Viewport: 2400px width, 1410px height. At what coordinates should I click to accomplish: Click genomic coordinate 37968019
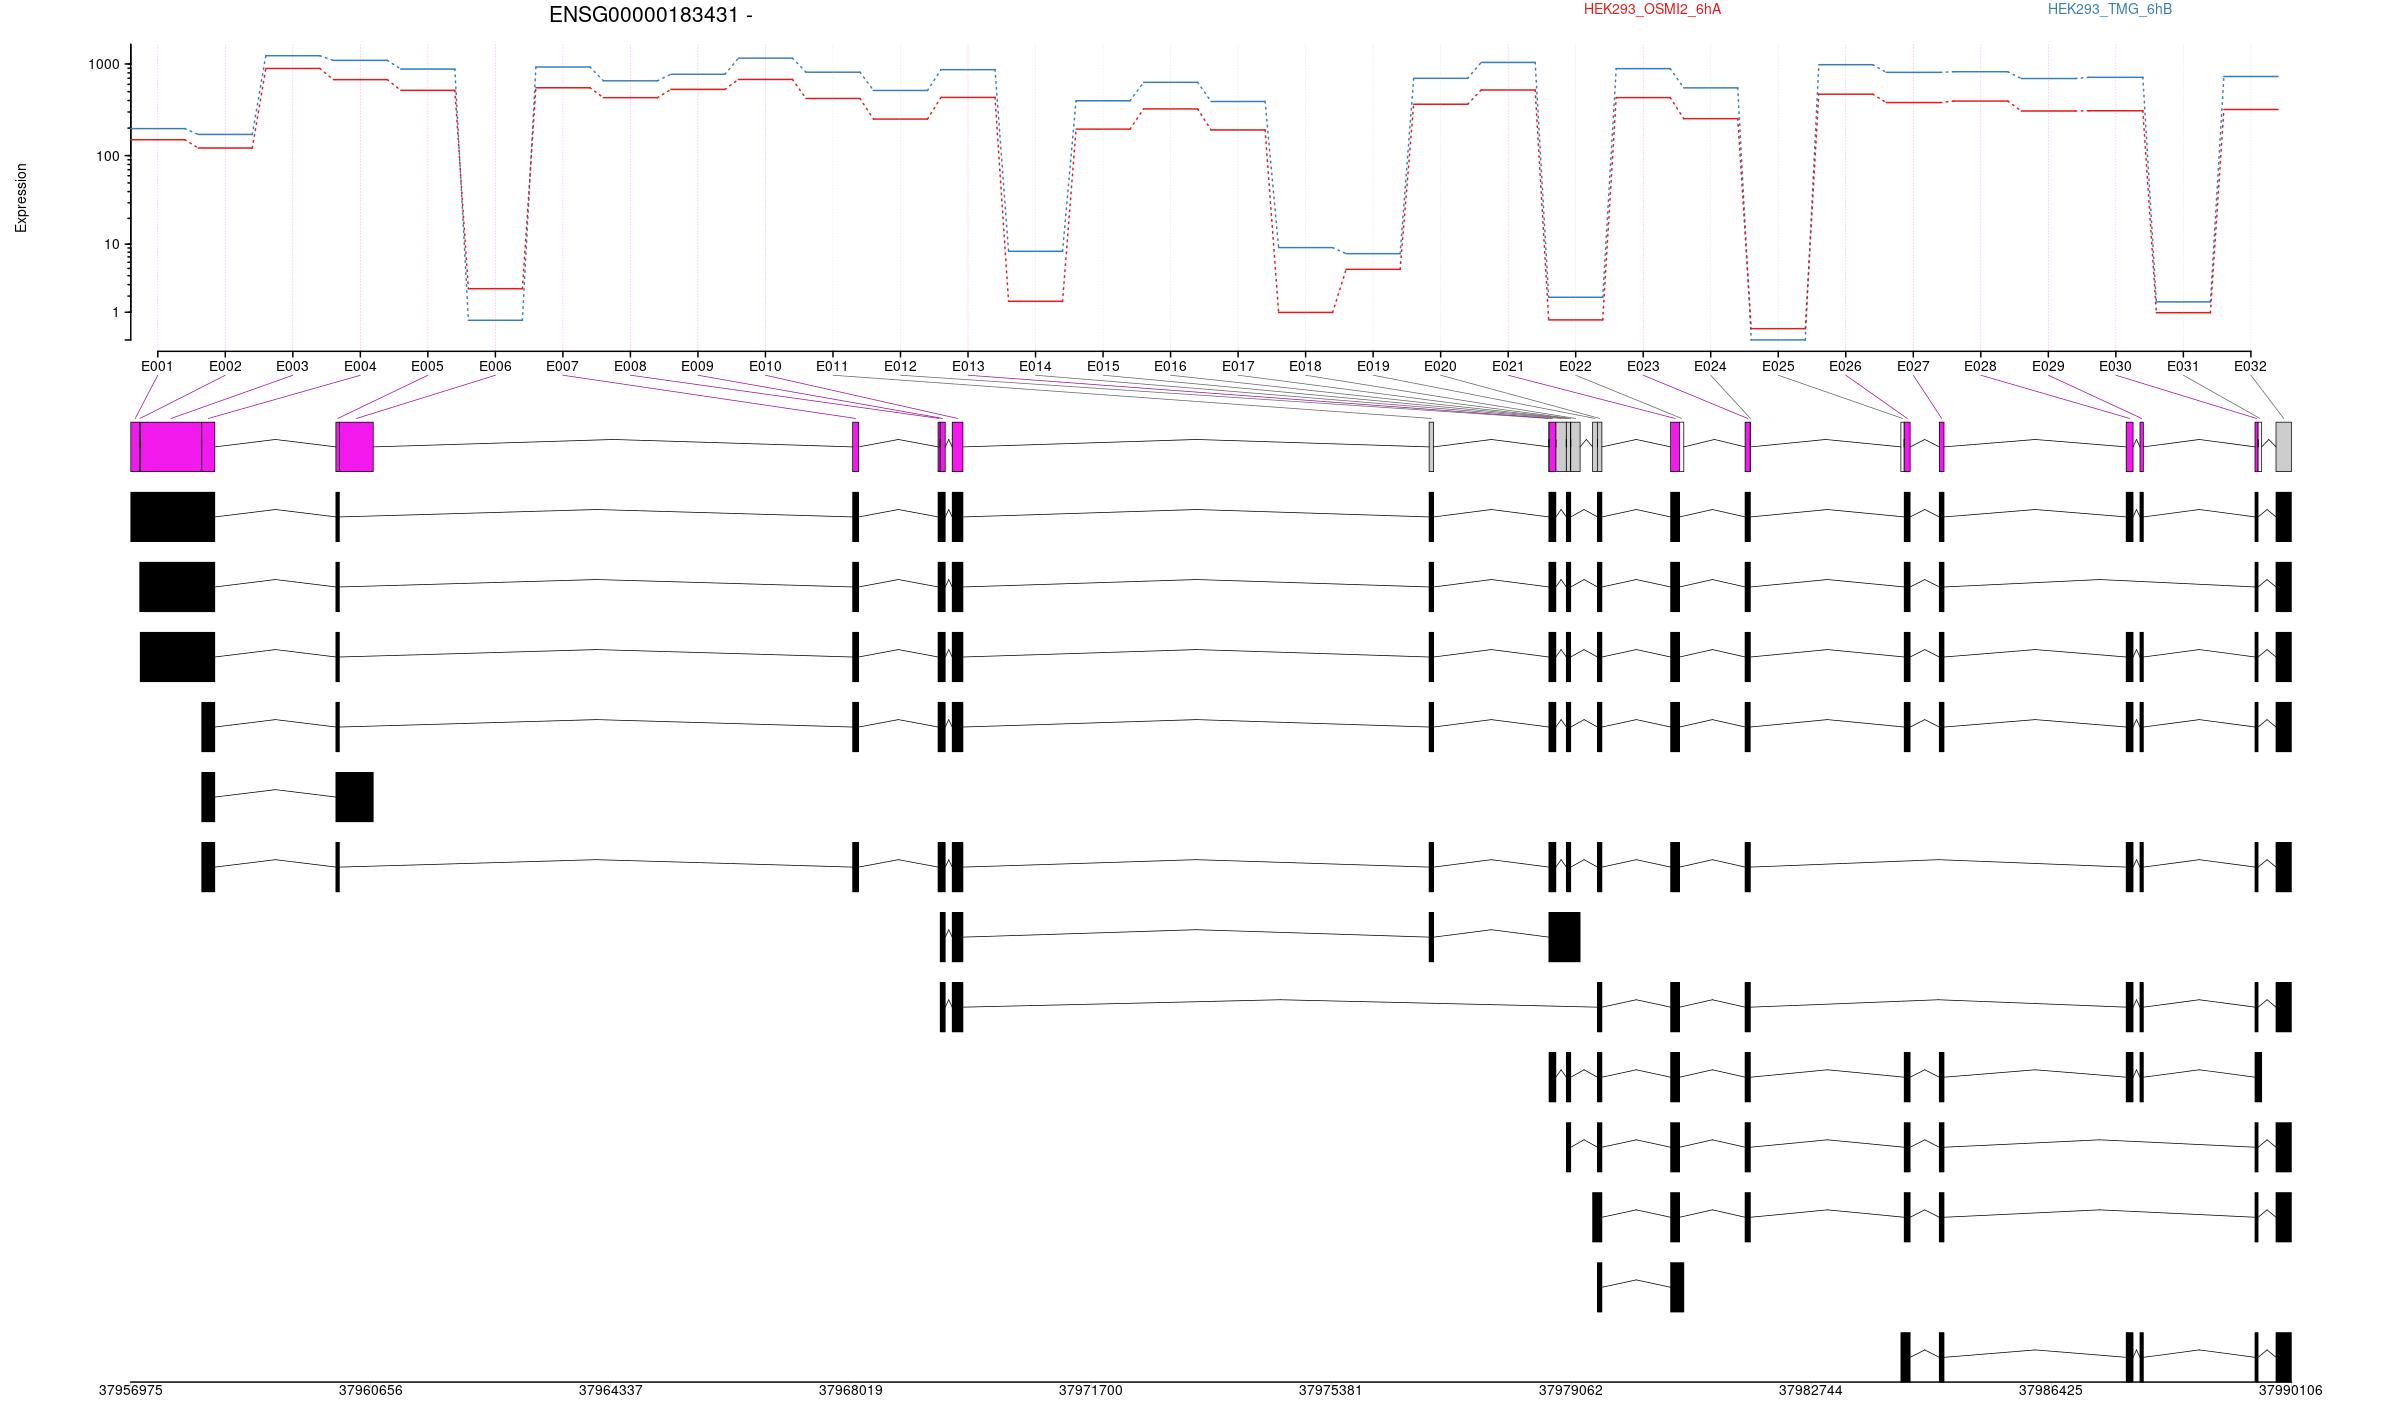[x=850, y=1390]
